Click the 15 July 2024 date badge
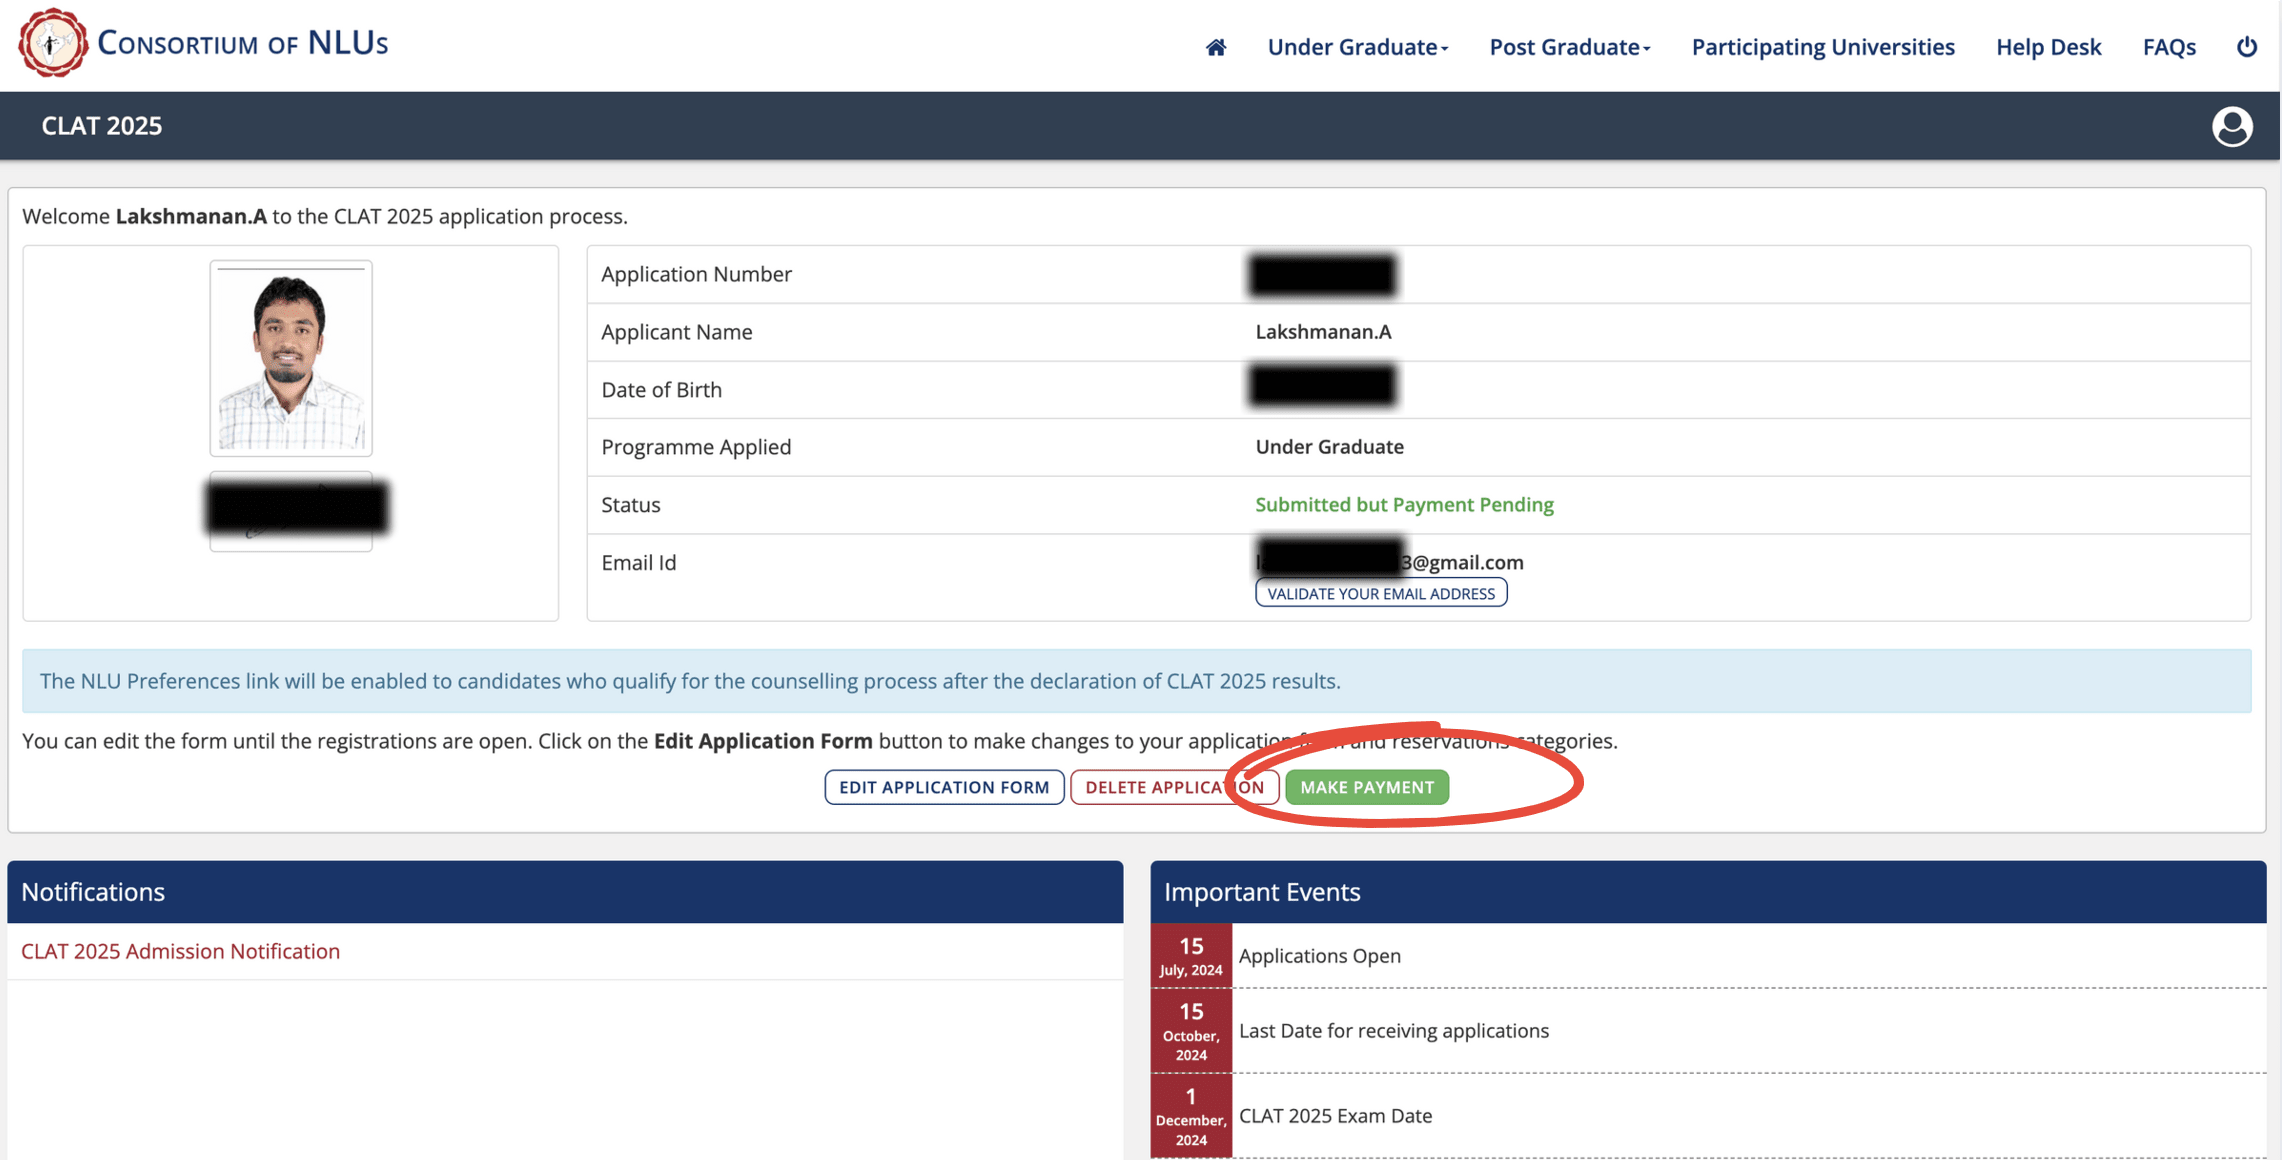 (x=1191, y=955)
